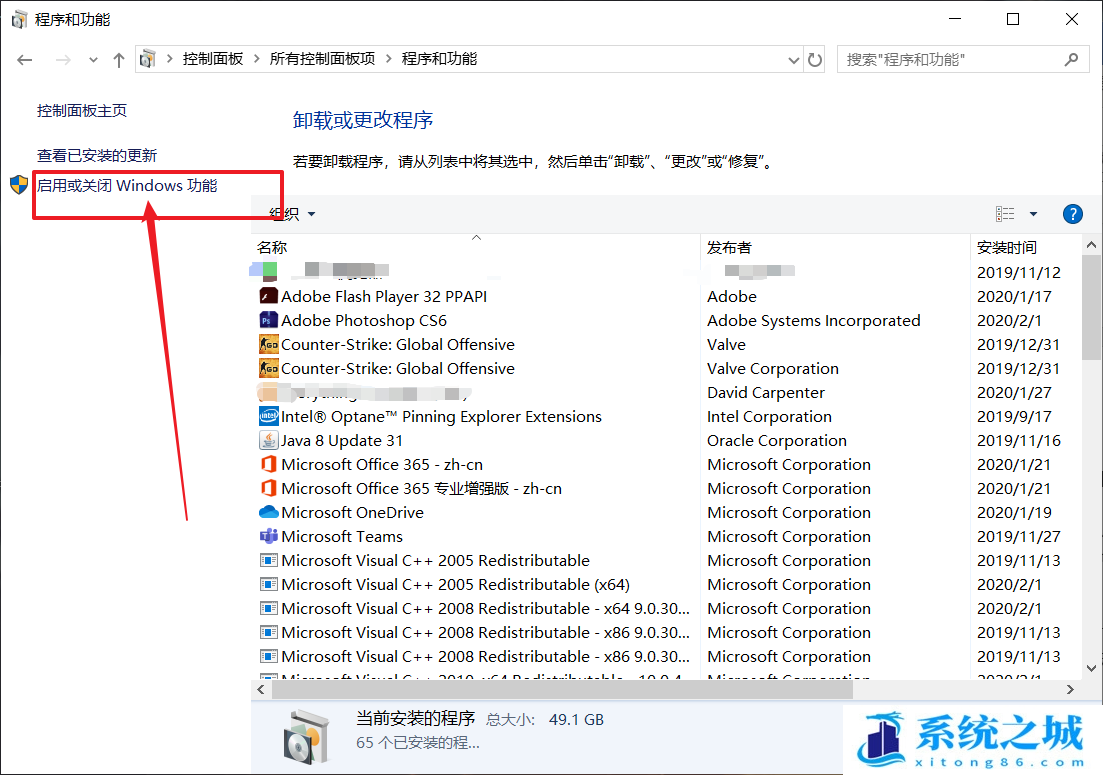The image size is (1103, 775).
Task: Open 控制面板主页 link
Action: [82, 110]
